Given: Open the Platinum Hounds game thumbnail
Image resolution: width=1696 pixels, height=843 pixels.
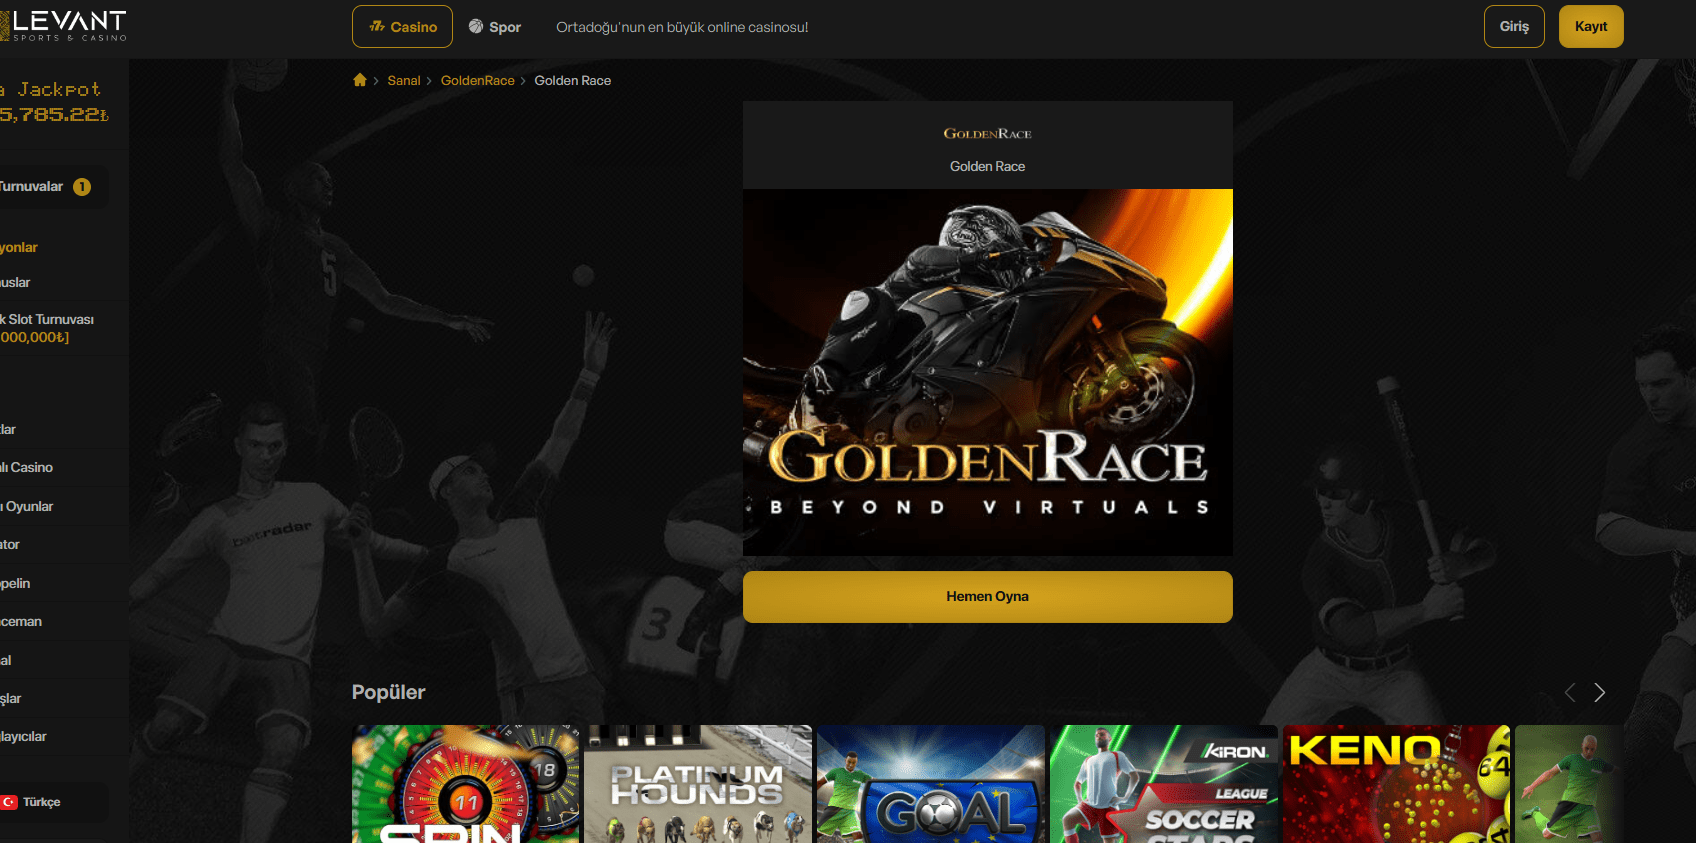Looking at the screenshot, I should coord(698,784).
